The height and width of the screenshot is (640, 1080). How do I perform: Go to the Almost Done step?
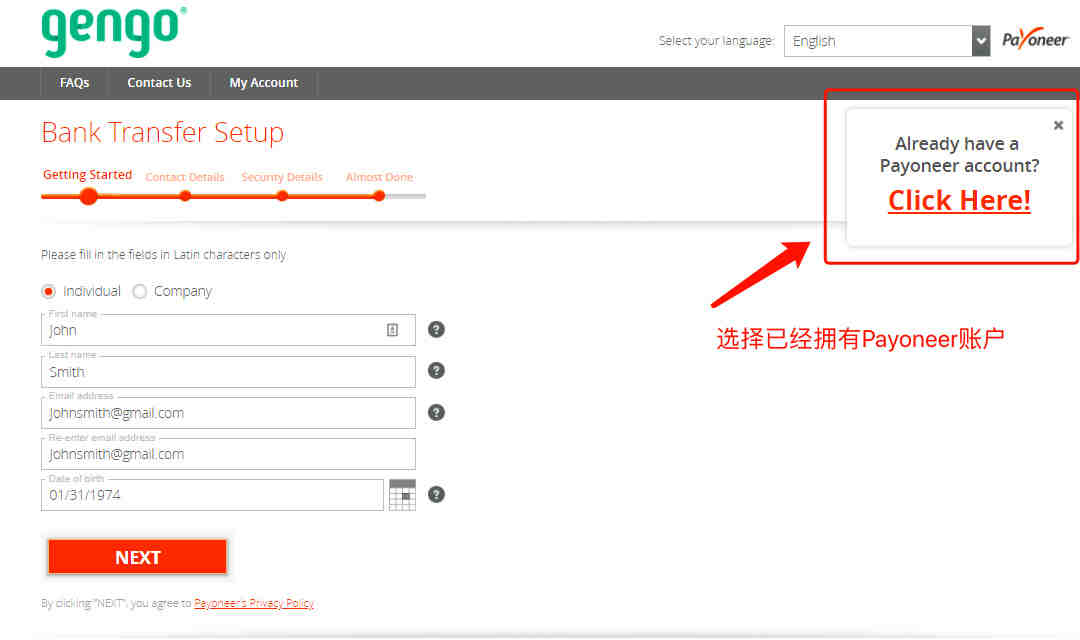380,177
